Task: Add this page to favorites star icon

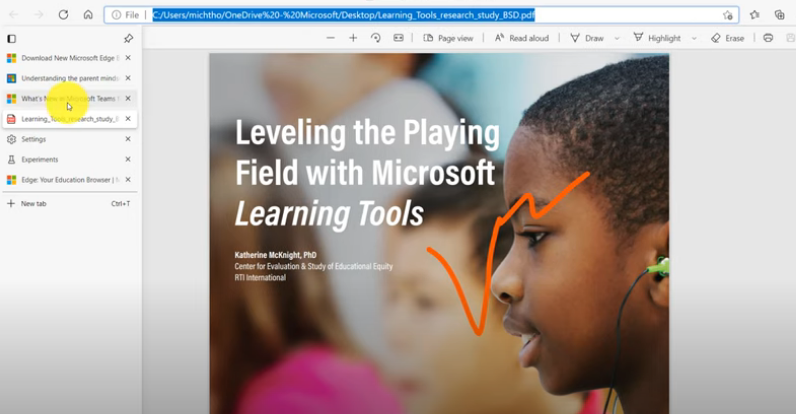Action: coord(727,15)
